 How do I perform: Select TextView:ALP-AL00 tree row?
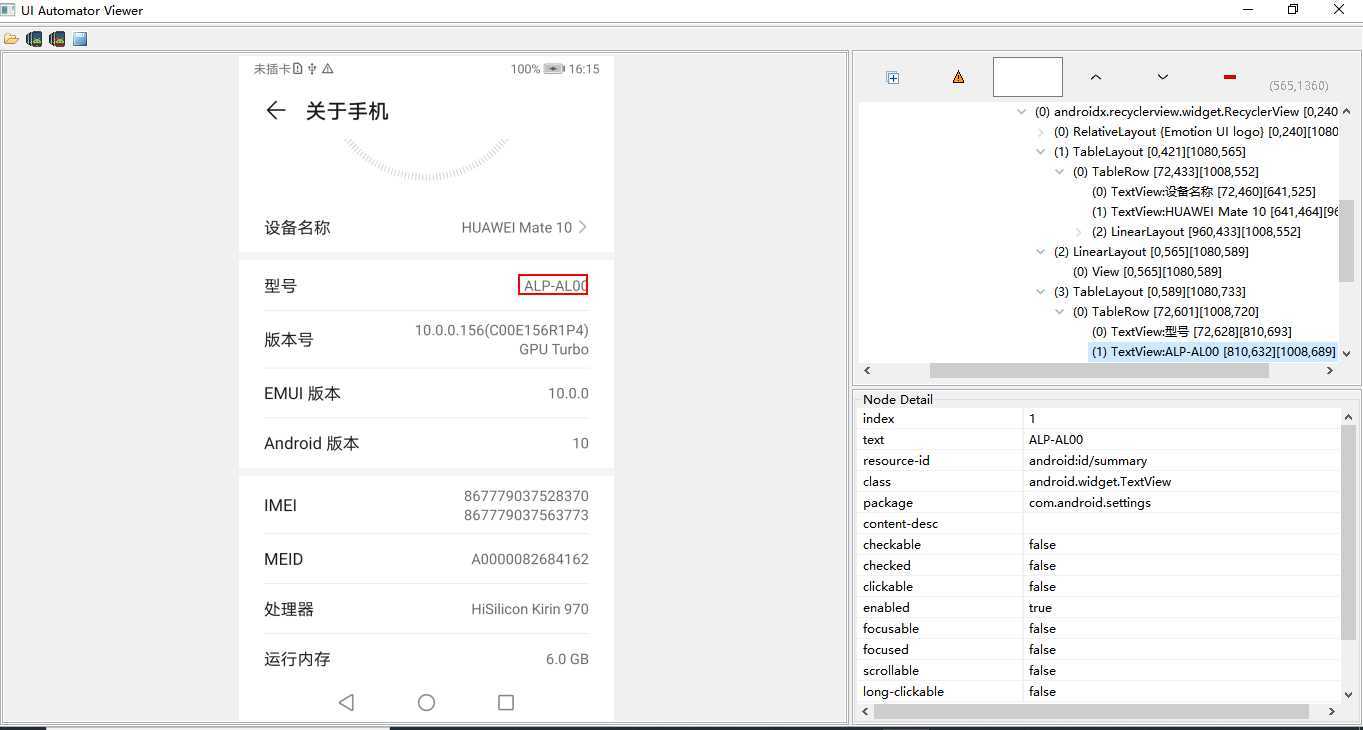click(x=1213, y=352)
